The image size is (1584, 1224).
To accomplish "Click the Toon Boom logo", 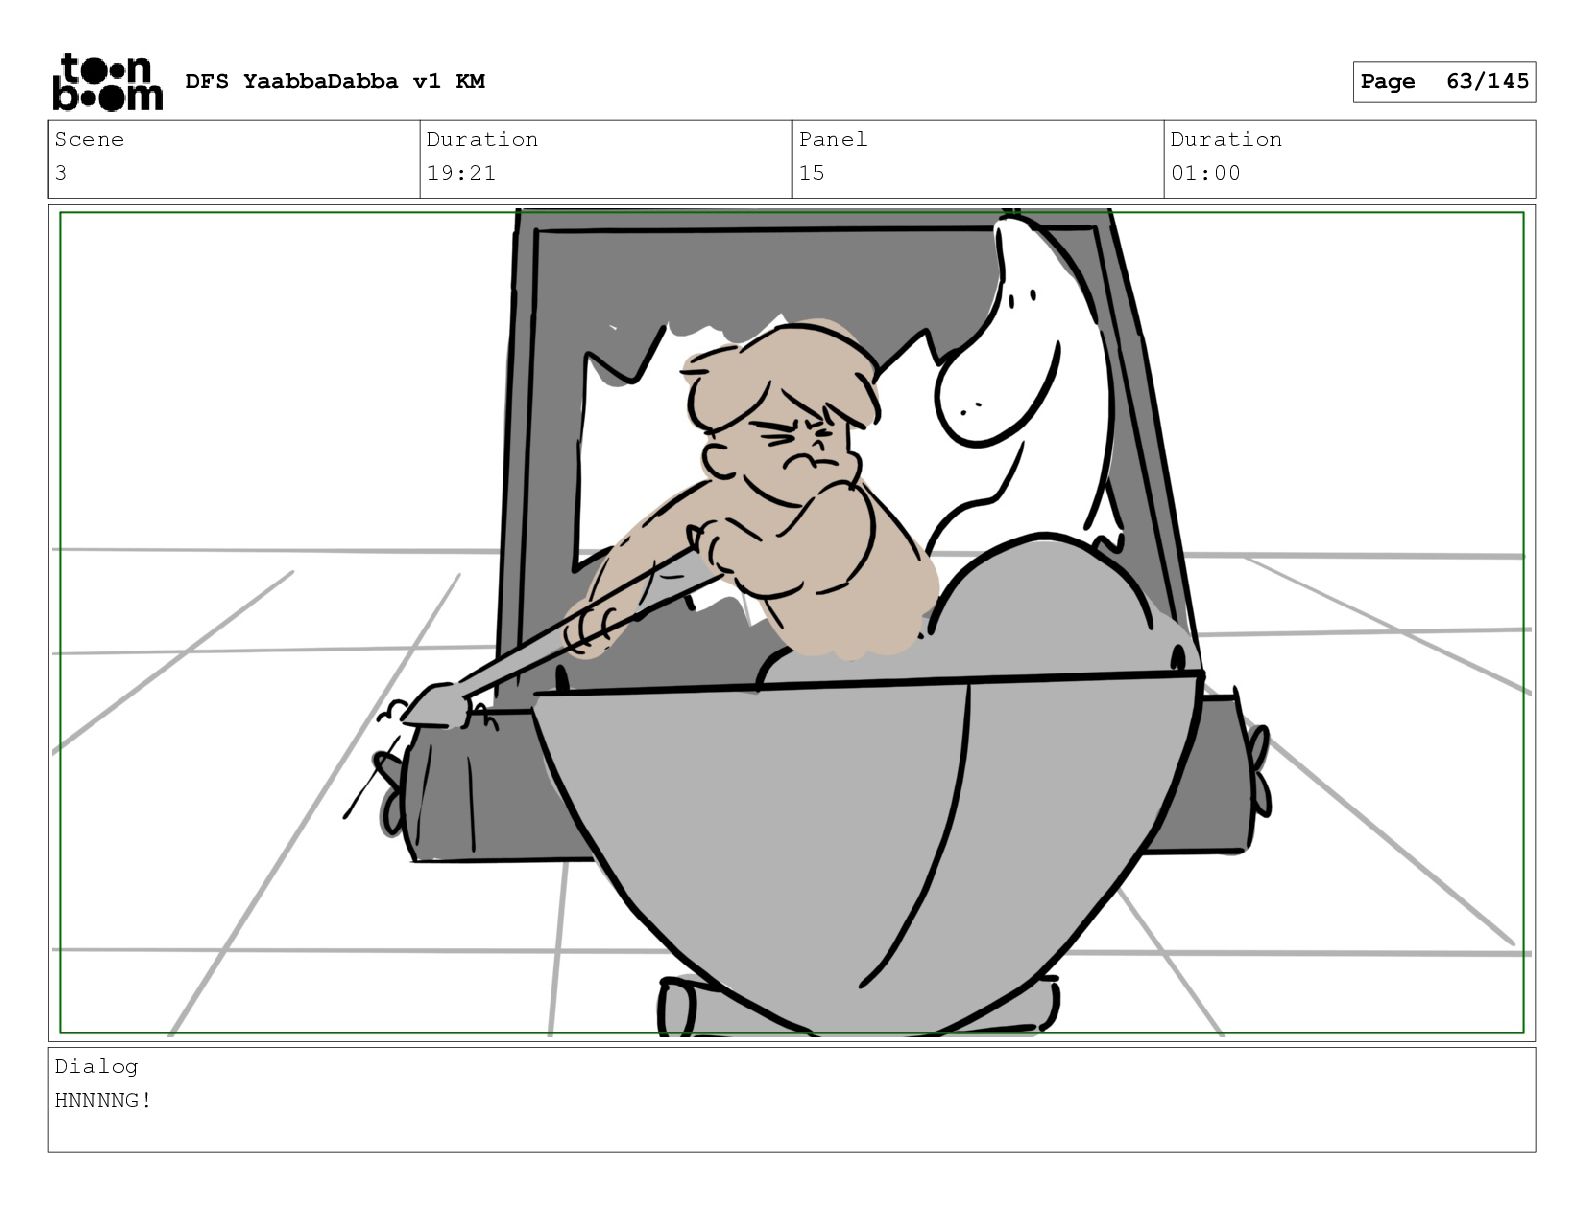I will 107,82.
